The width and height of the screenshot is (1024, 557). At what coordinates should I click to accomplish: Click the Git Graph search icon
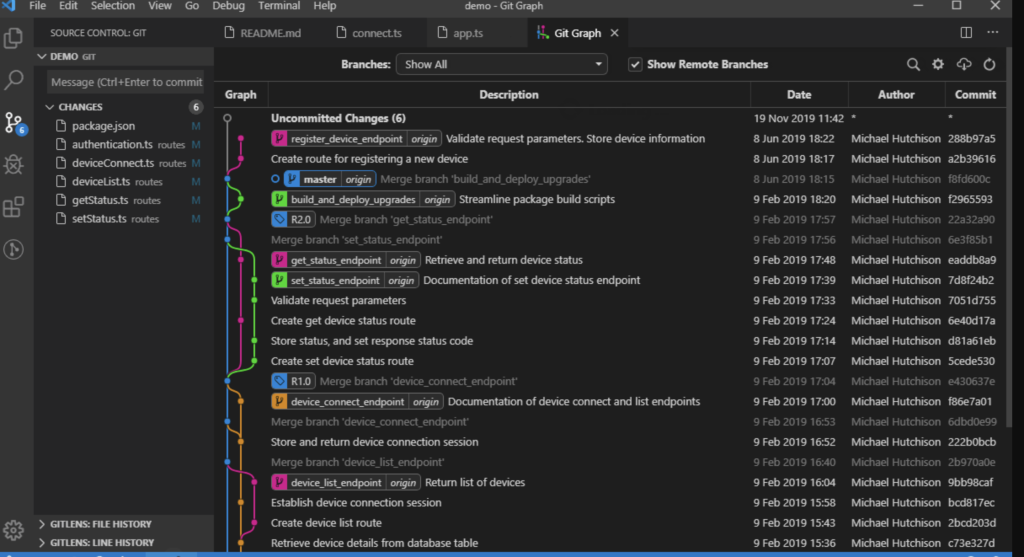[x=913, y=64]
